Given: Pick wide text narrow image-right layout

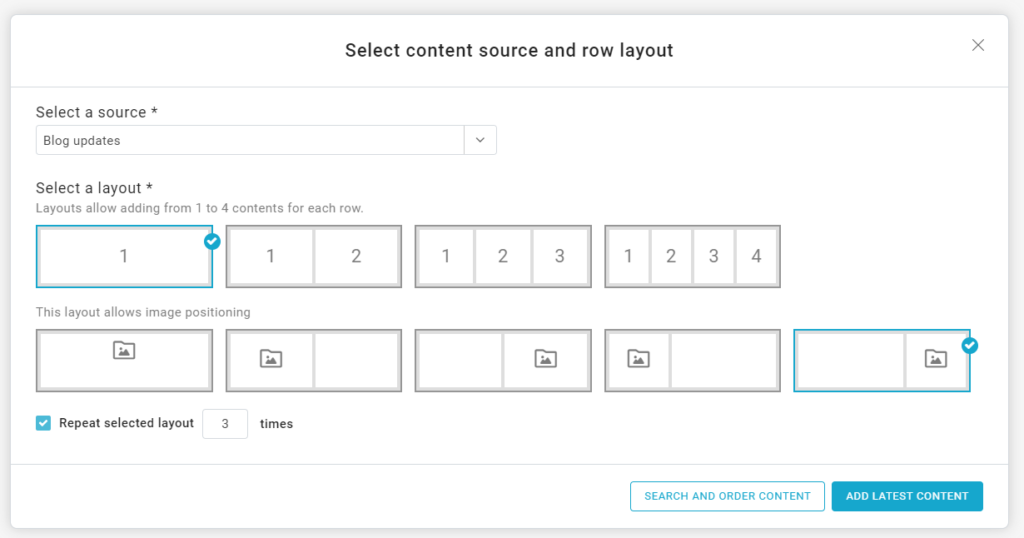Looking at the screenshot, I should tap(881, 360).
